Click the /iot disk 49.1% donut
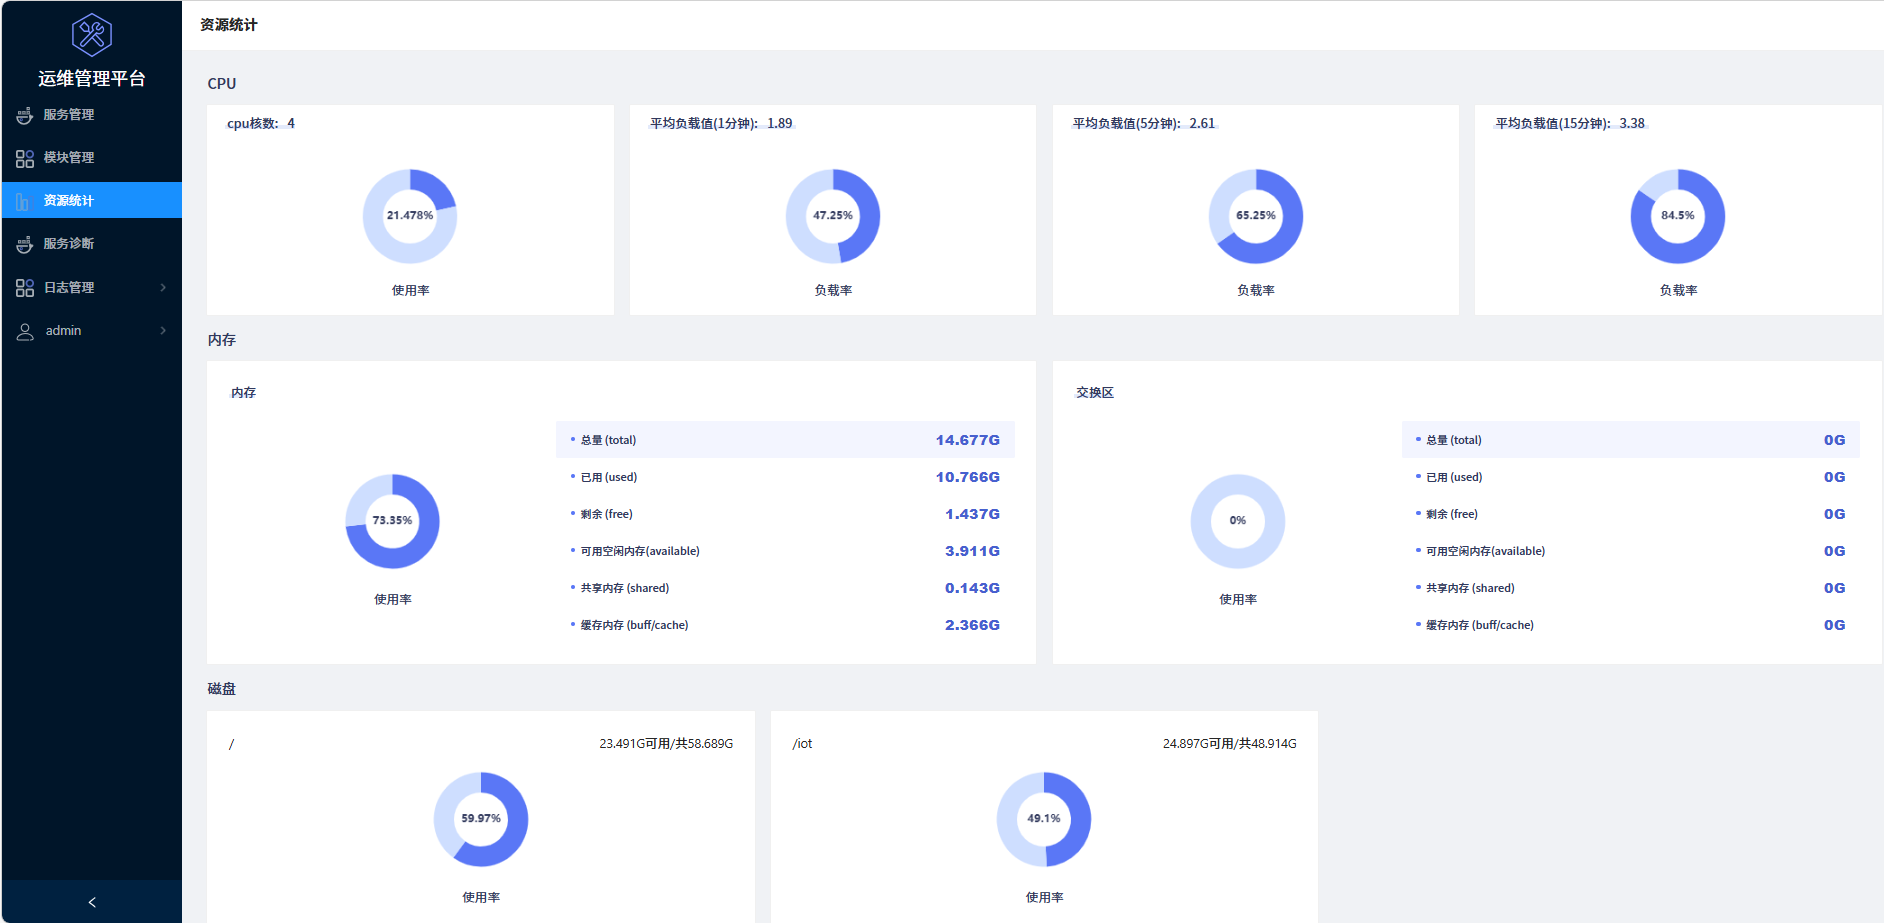 1044,819
